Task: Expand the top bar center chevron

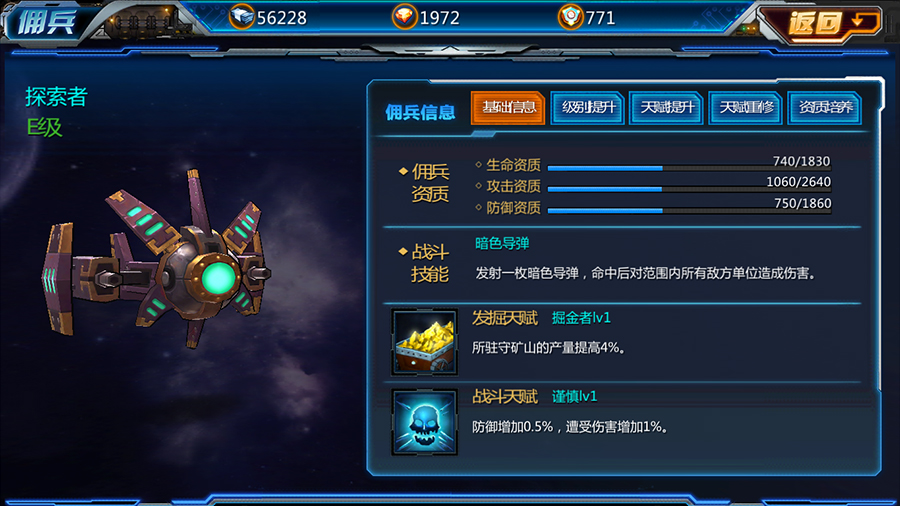Action: [450, 50]
